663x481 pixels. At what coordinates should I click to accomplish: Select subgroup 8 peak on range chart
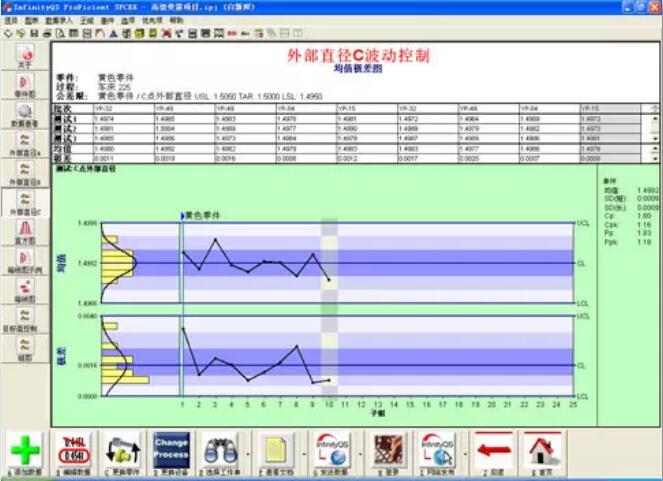pyautogui.click(x=297, y=346)
